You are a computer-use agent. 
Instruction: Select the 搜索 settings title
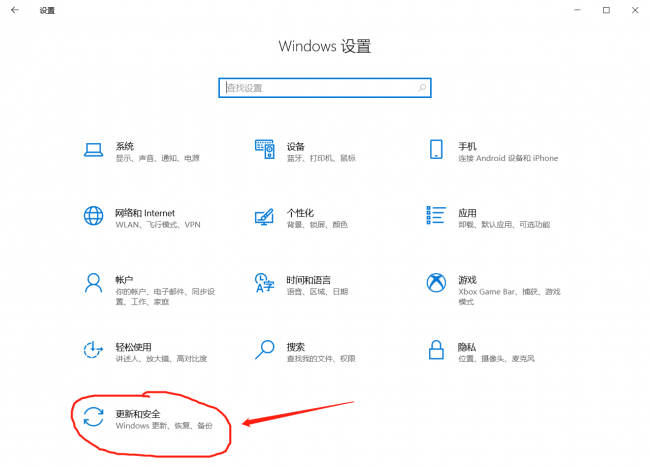point(296,347)
